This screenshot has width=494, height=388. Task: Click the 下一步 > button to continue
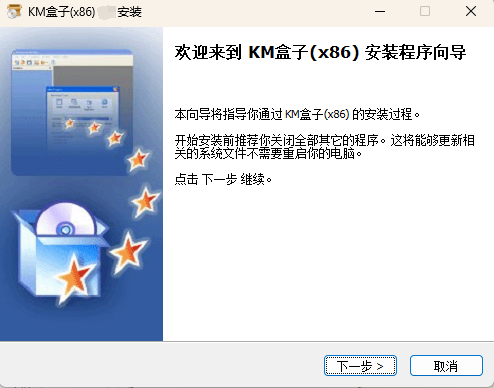tap(360, 366)
